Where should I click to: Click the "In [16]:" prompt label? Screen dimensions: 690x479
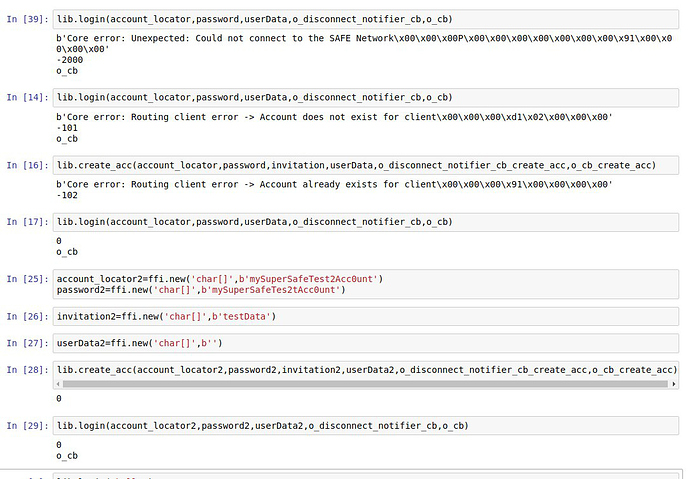click(x=27, y=163)
